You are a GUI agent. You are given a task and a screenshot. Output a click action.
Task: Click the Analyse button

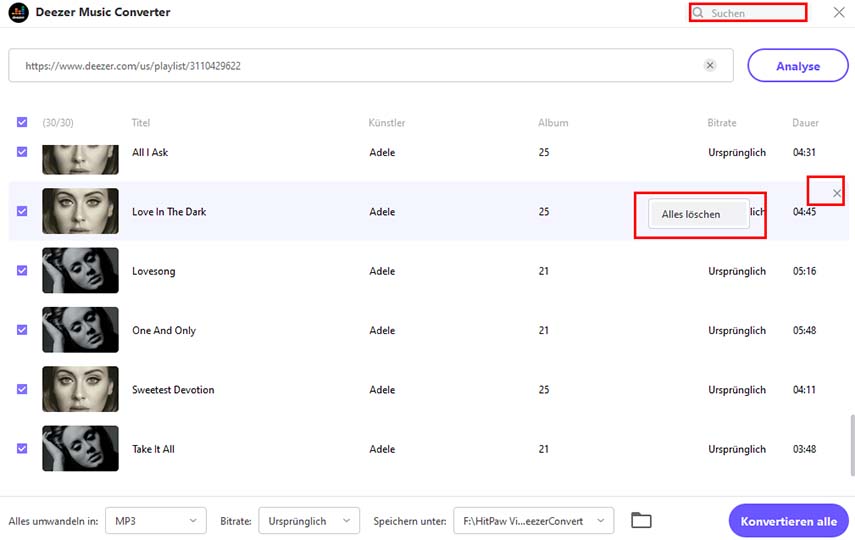pos(798,66)
